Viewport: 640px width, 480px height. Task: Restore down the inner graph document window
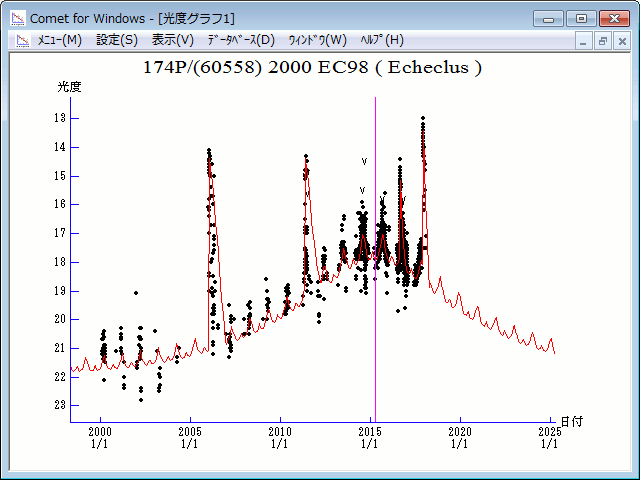tap(603, 41)
